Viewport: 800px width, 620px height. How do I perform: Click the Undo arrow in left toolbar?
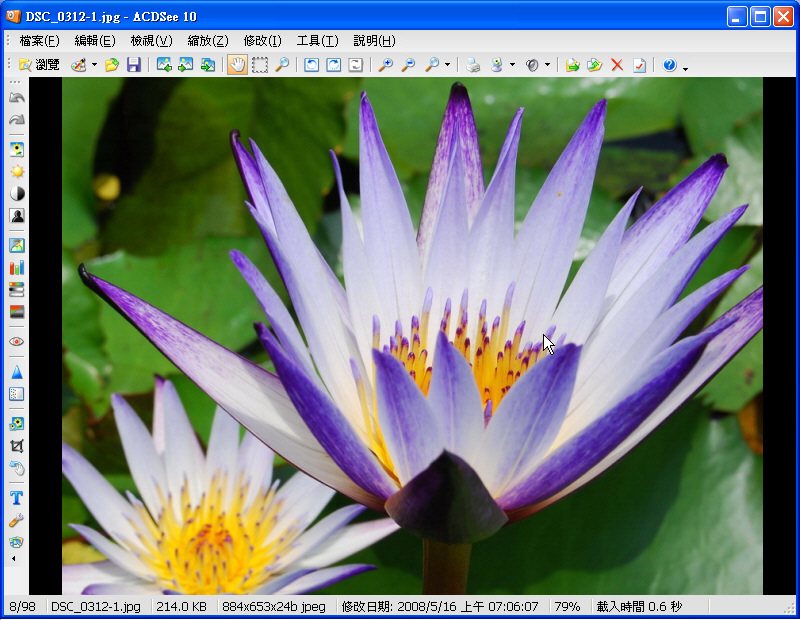coord(16,98)
